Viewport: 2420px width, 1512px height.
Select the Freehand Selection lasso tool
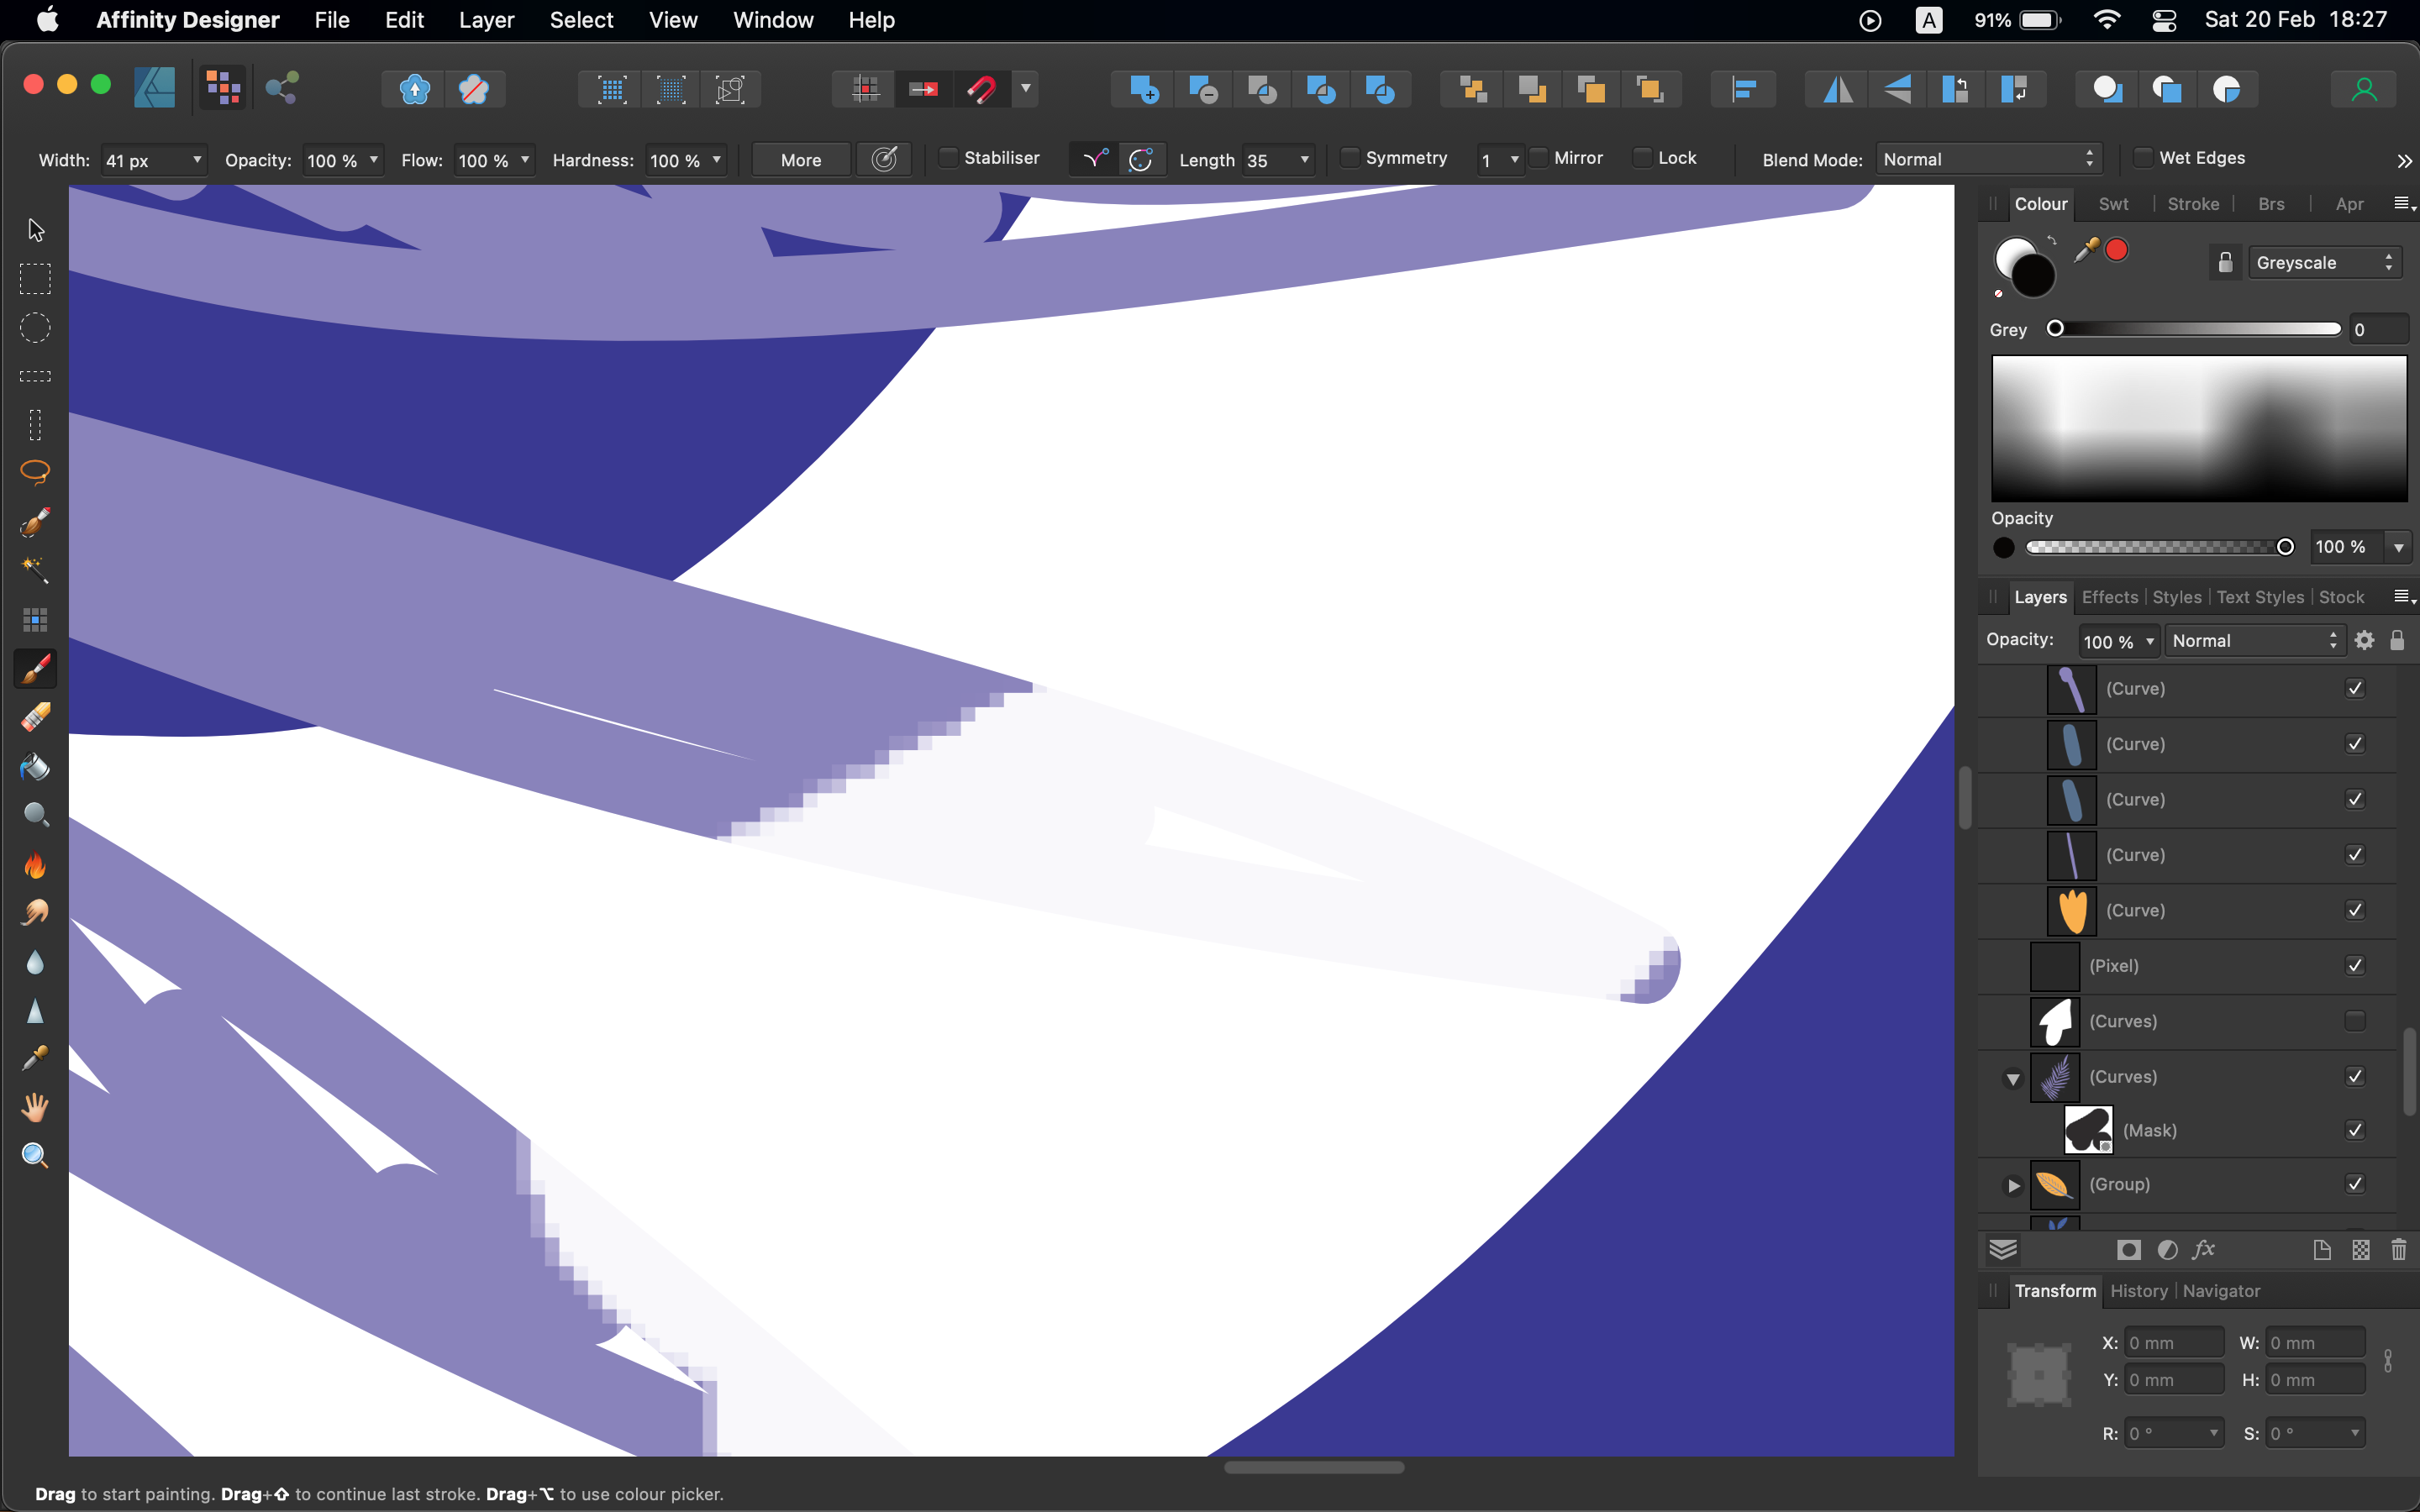[35, 473]
